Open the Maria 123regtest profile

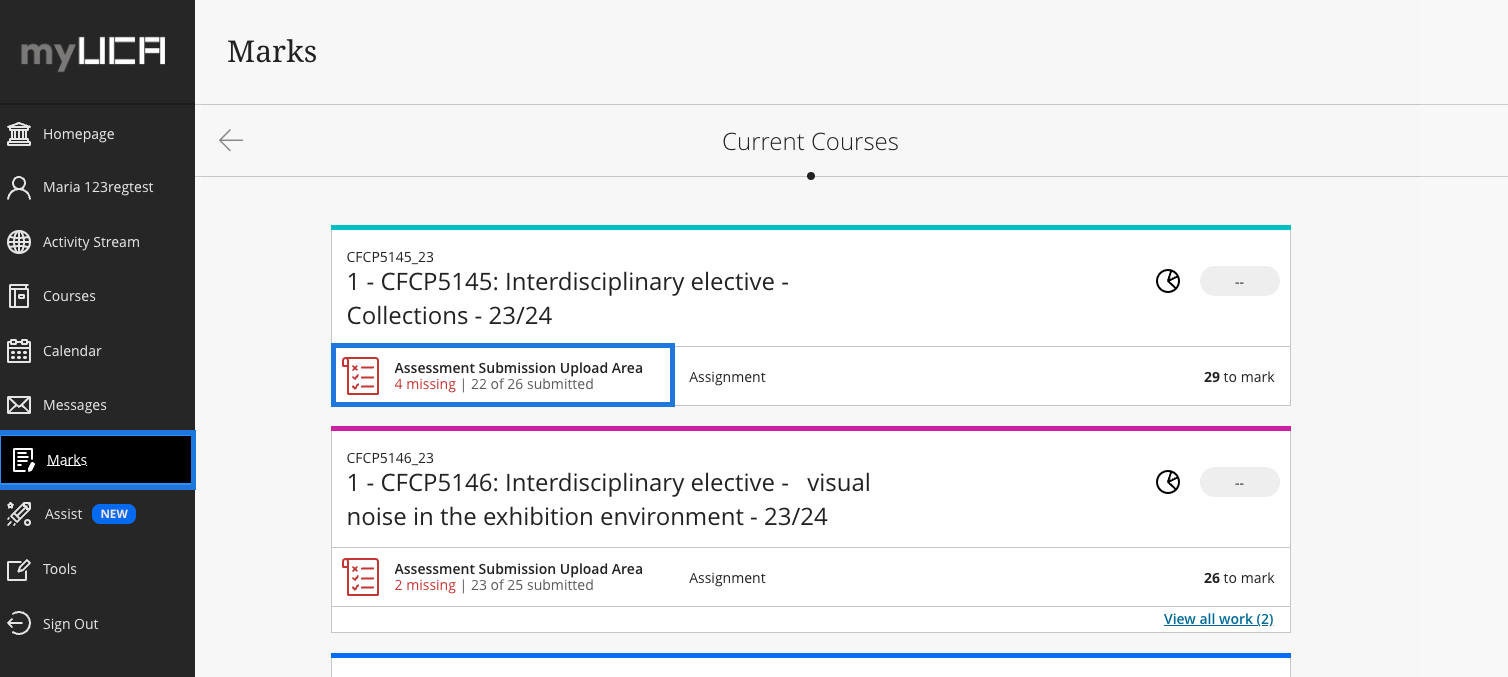(97, 187)
